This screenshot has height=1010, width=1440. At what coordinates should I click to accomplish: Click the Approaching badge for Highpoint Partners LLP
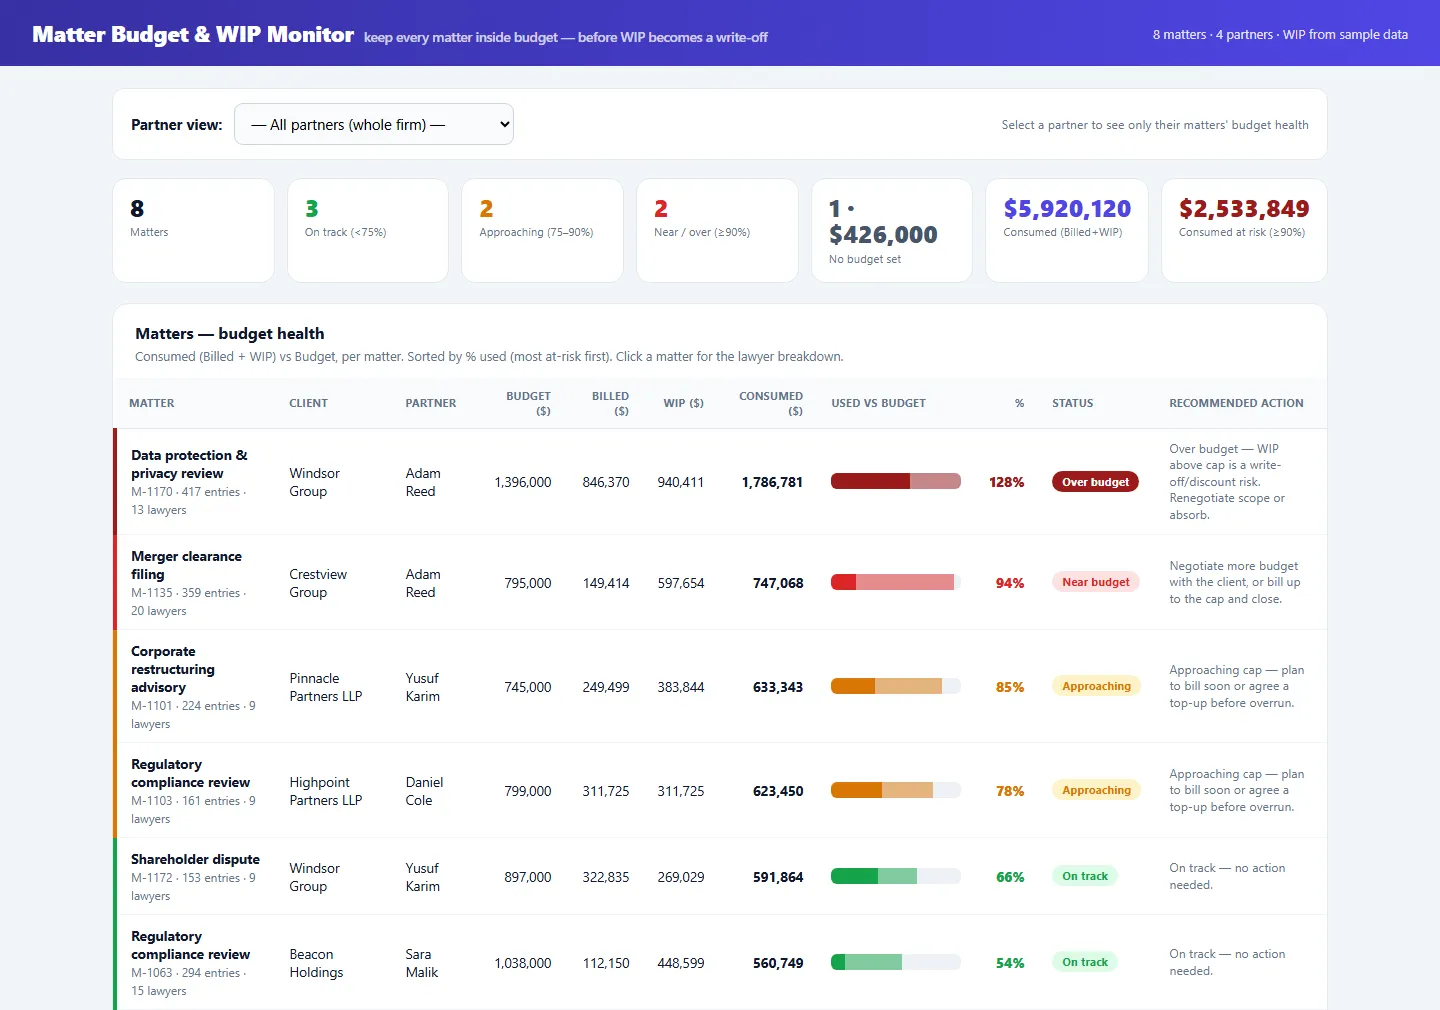point(1096,790)
